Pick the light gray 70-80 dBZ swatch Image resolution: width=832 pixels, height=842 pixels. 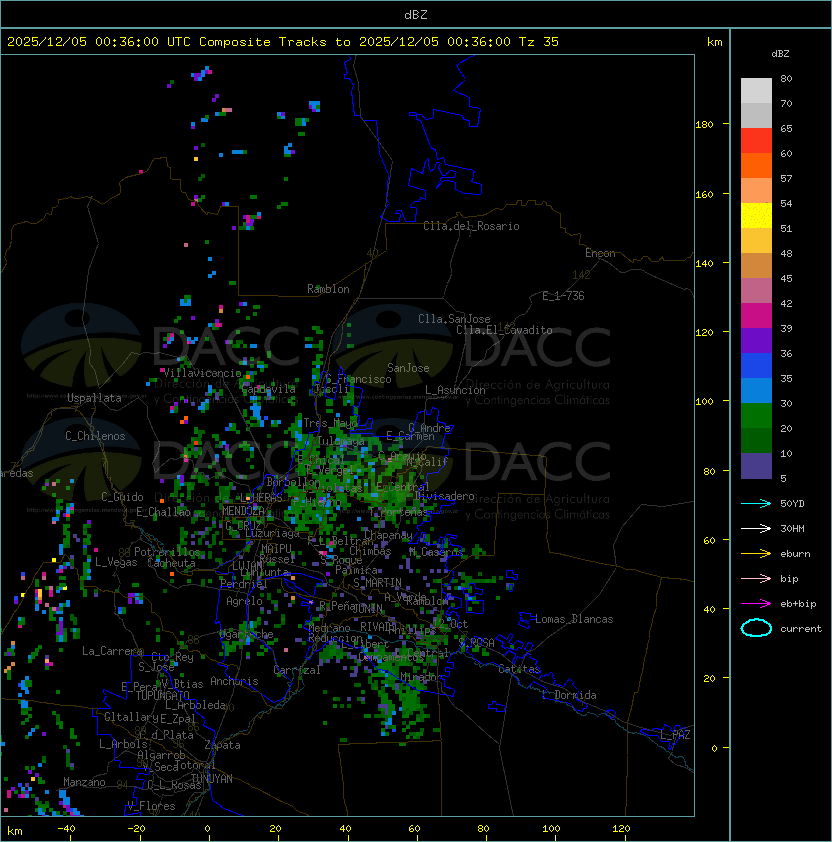756,91
